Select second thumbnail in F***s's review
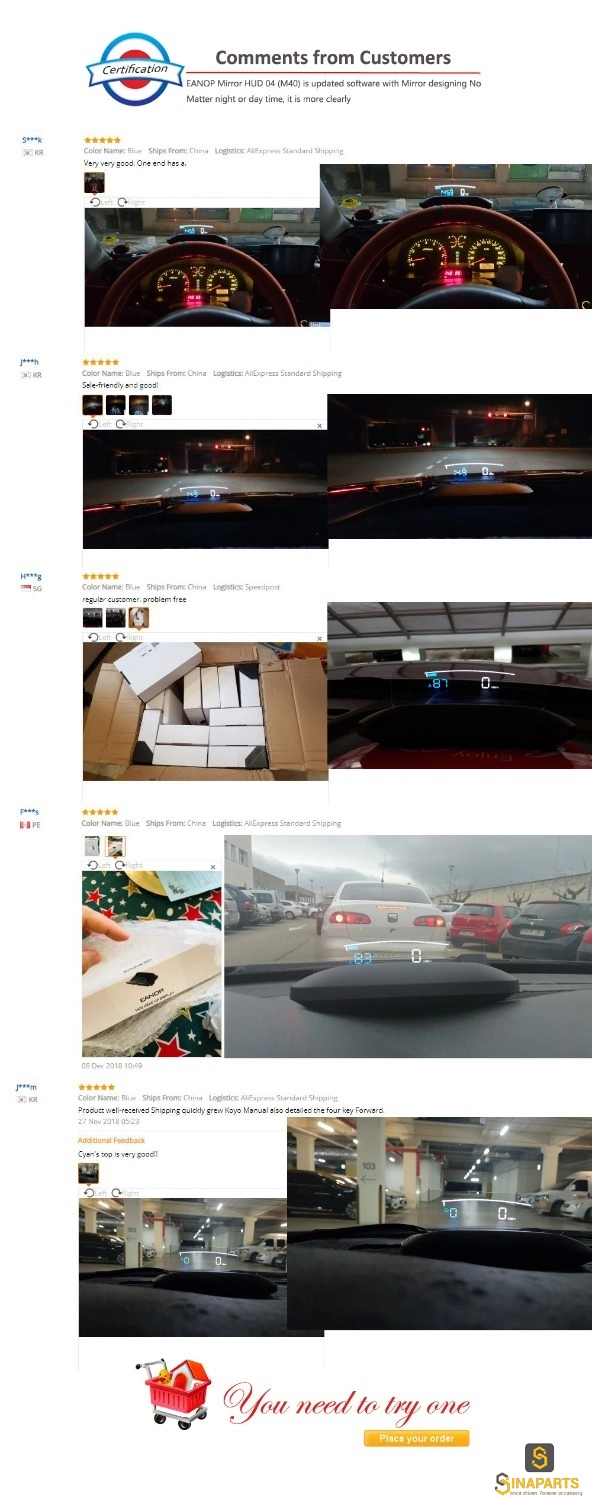Screen dimensions: 592x1500 pyautogui.click(x=116, y=846)
